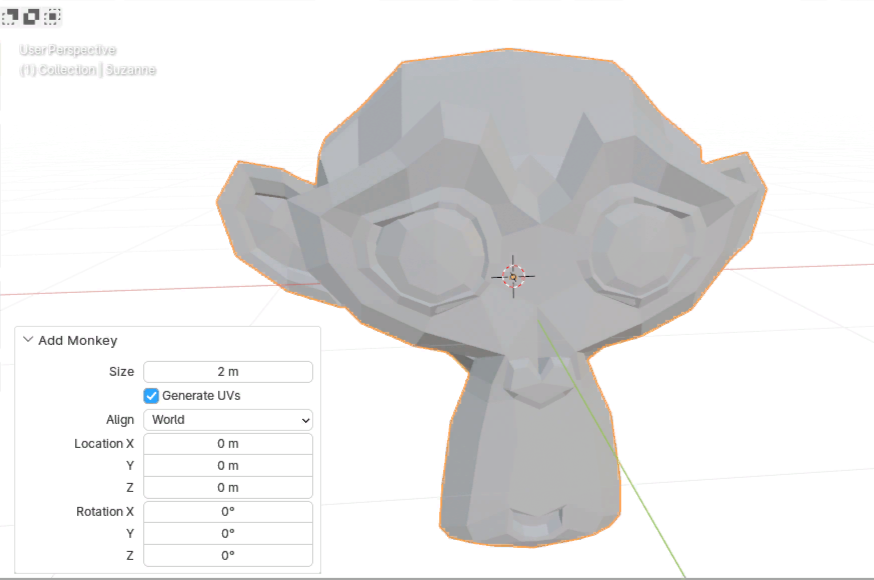
Task: Click the 'User Perspective' viewport text
Action: [x=67, y=50]
